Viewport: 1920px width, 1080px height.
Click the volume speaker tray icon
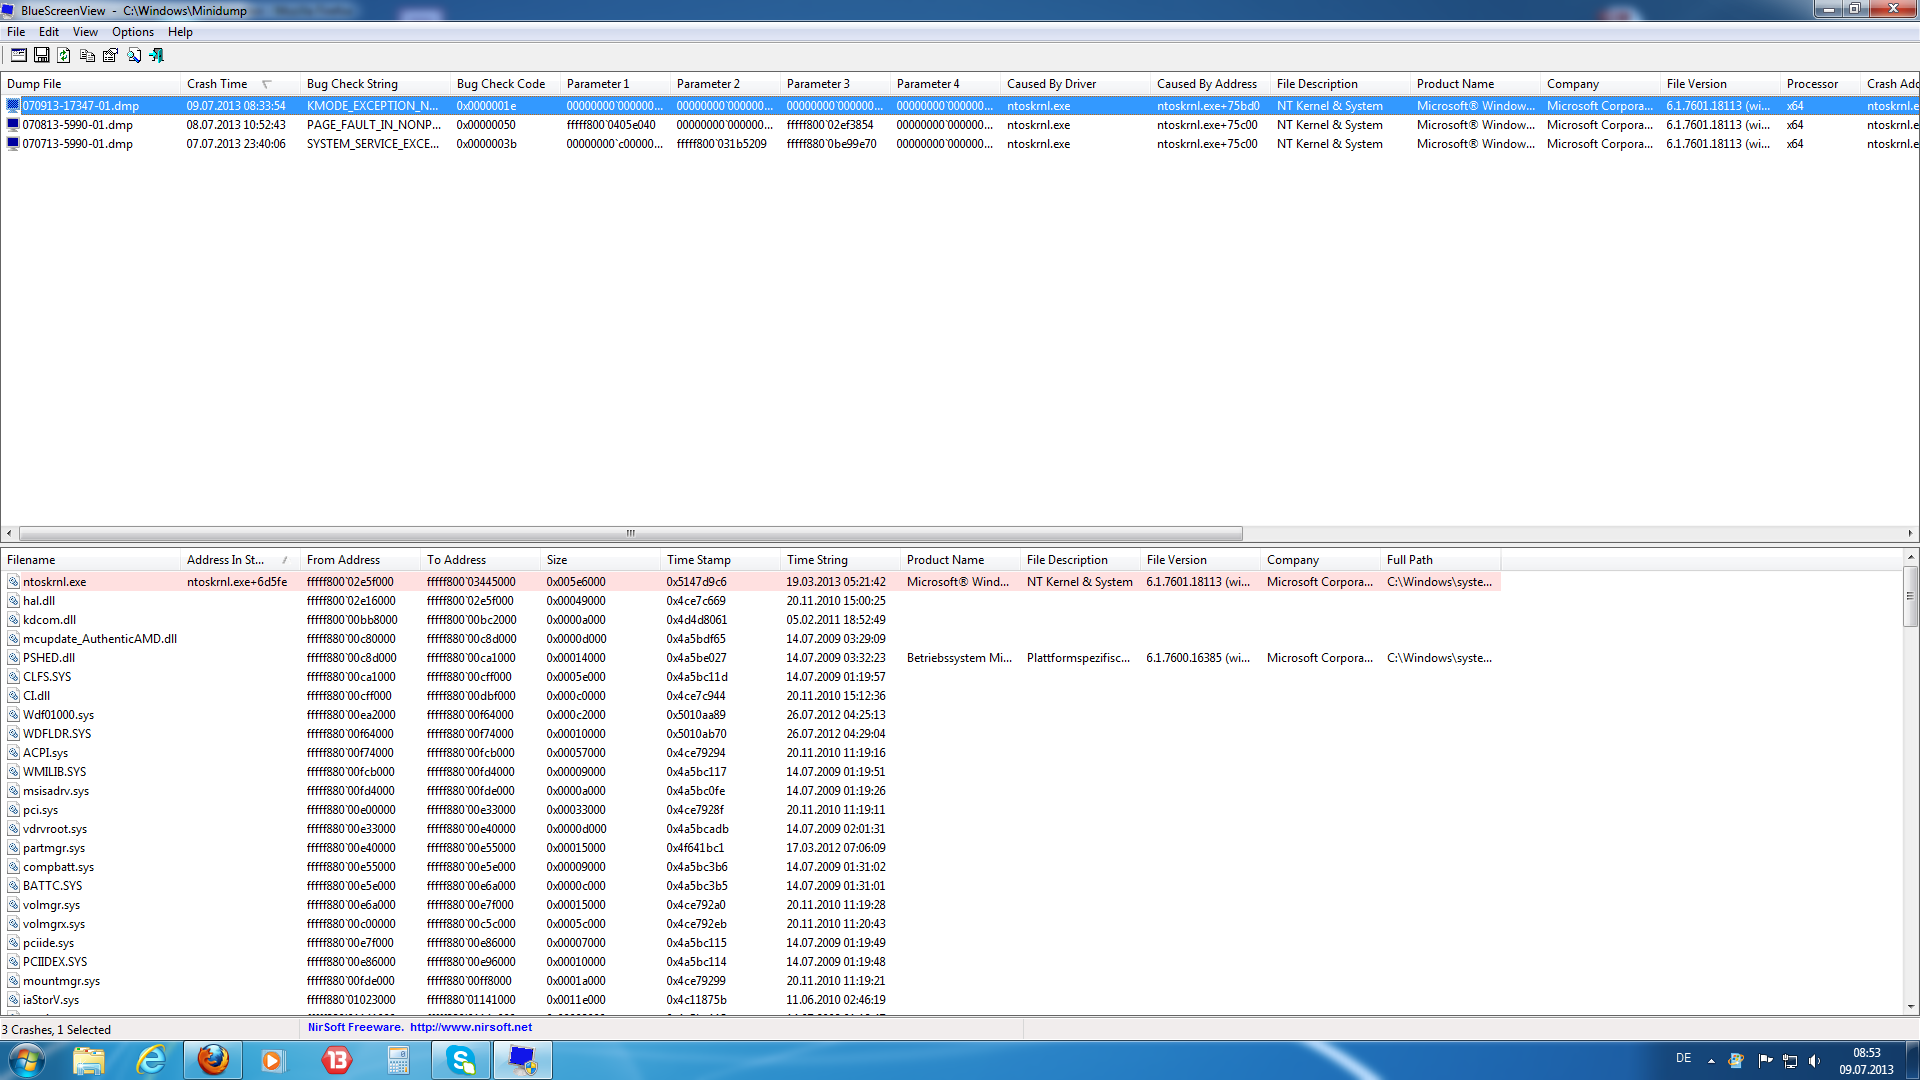(x=1815, y=1060)
